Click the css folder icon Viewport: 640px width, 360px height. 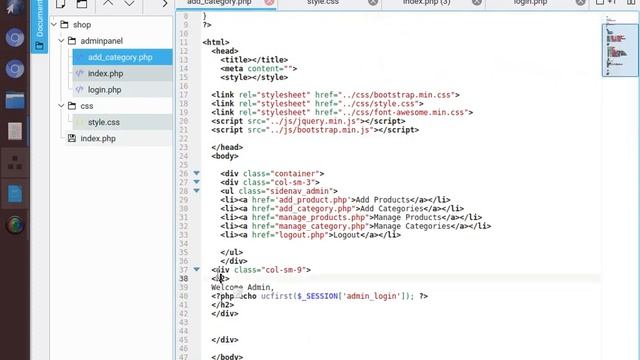[72, 106]
